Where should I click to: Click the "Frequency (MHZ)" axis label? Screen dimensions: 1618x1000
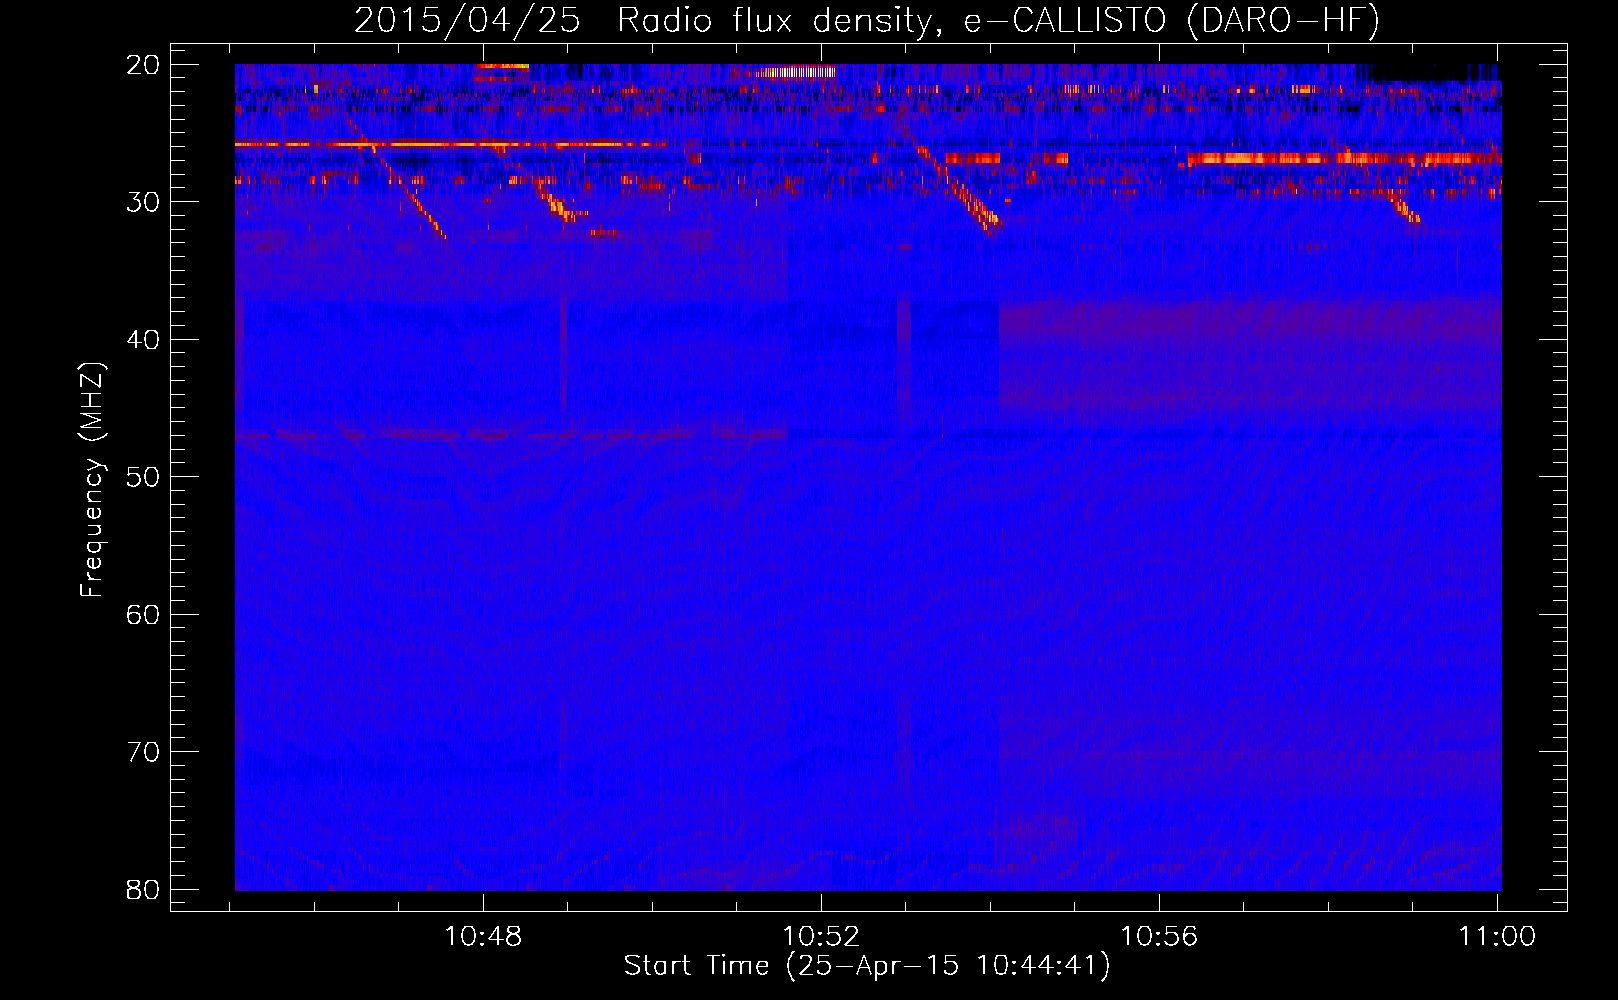tap(92, 480)
